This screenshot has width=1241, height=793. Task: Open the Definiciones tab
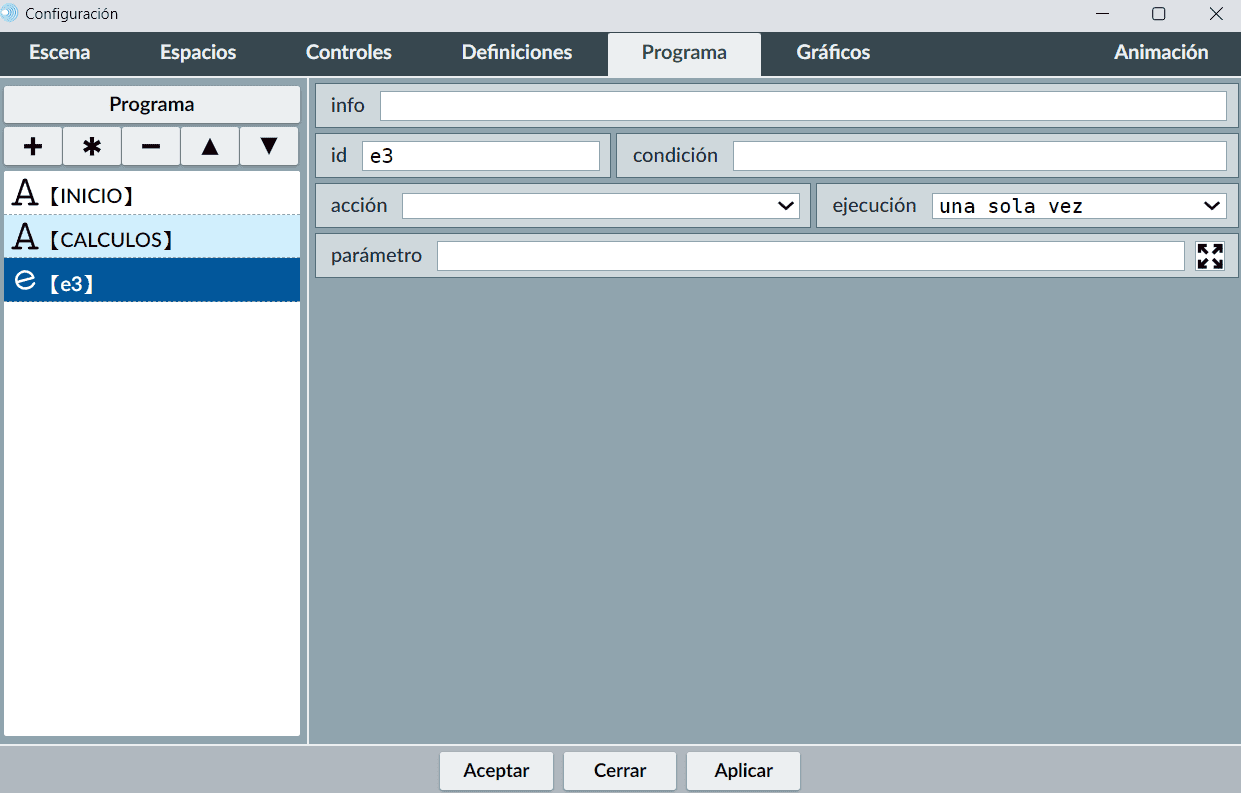pyautogui.click(x=517, y=53)
